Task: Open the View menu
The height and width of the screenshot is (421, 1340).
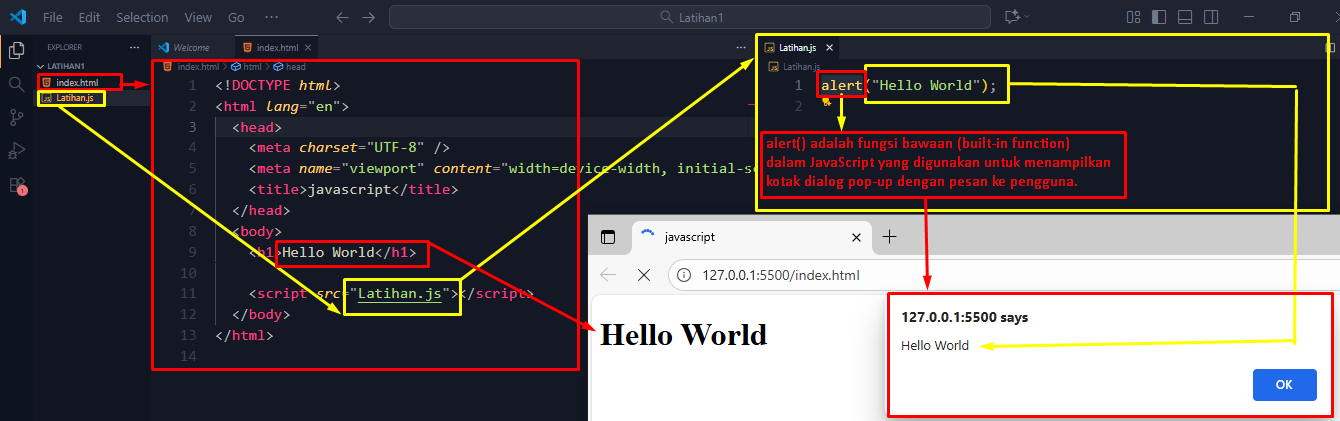Action: pyautogui.click(x=198, y=18)
